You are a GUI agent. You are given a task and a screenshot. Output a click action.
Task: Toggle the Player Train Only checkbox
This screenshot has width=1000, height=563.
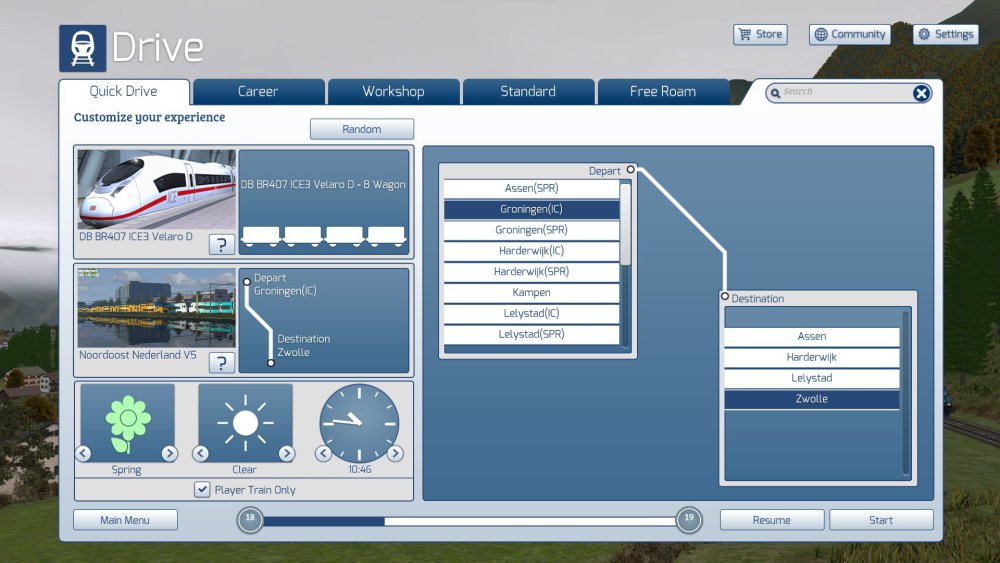coord(203,490)
